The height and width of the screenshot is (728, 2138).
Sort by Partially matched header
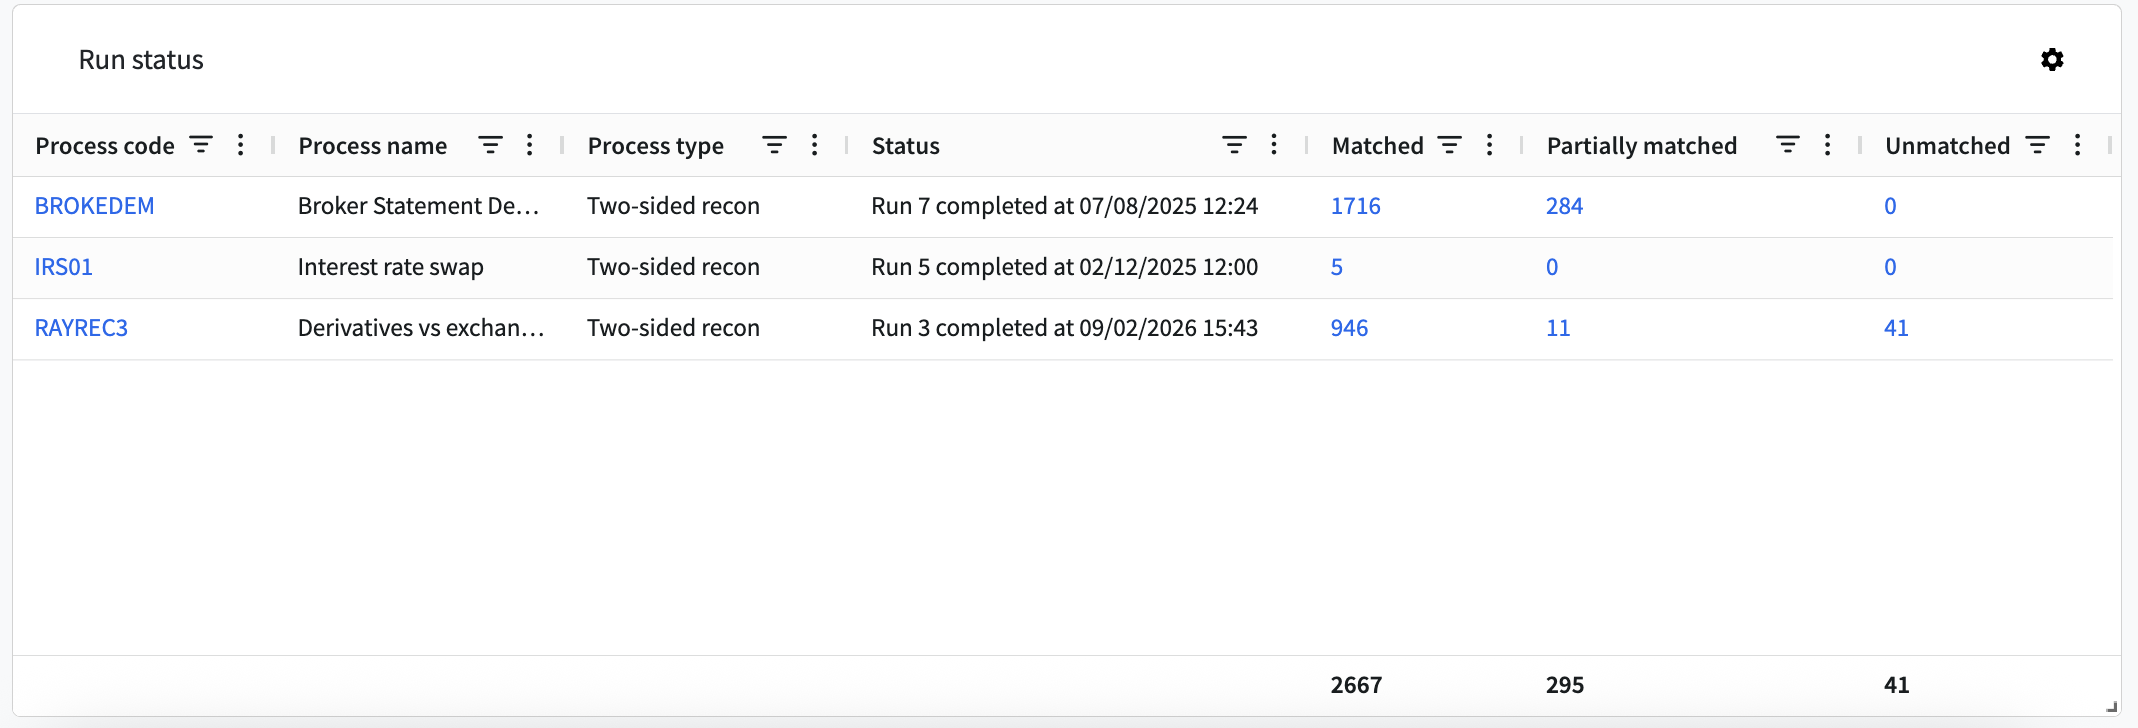(1641, 146)
